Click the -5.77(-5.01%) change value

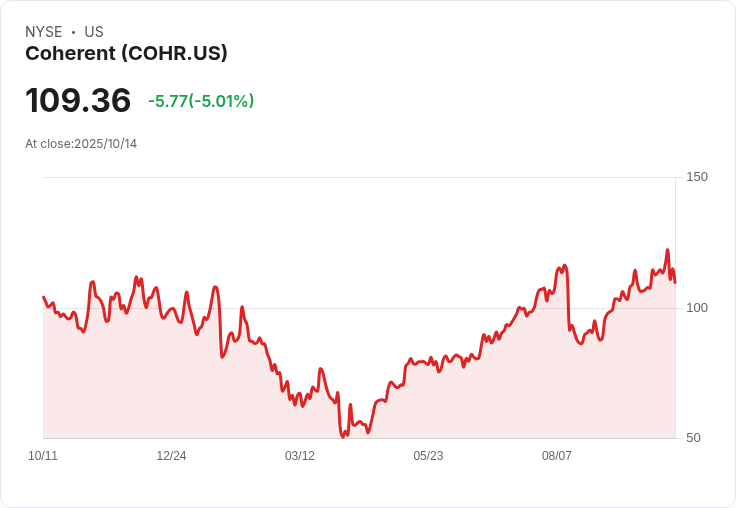(x=201, y=101)
